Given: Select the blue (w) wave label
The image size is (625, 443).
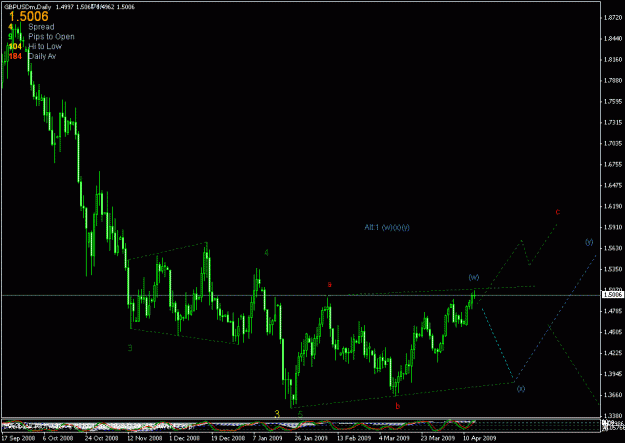Looking at the screenshot, I should pos(474,277).
